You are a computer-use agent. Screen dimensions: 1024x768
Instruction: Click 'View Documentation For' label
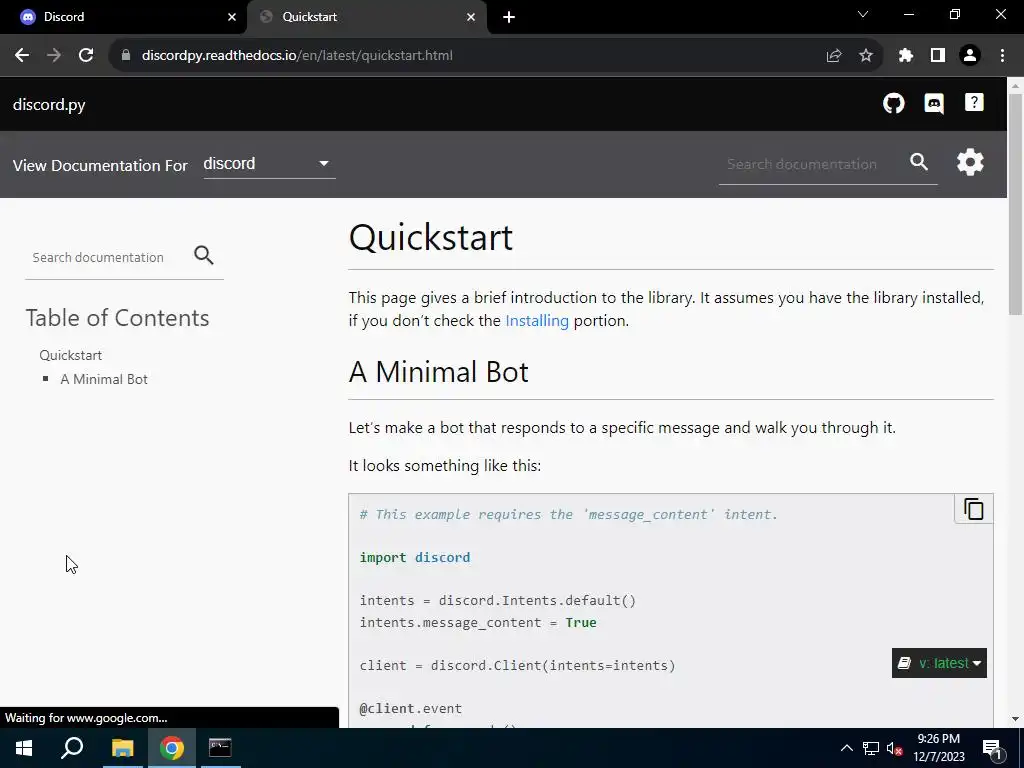[100, 165]
